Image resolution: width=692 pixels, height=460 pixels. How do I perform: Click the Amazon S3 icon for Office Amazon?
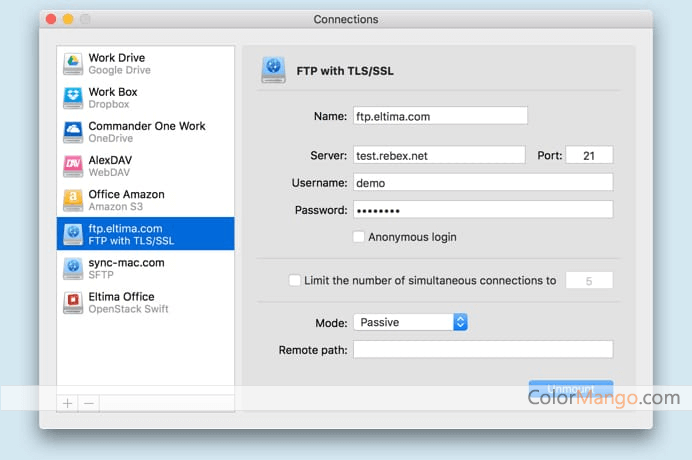[x=73, y=200]
